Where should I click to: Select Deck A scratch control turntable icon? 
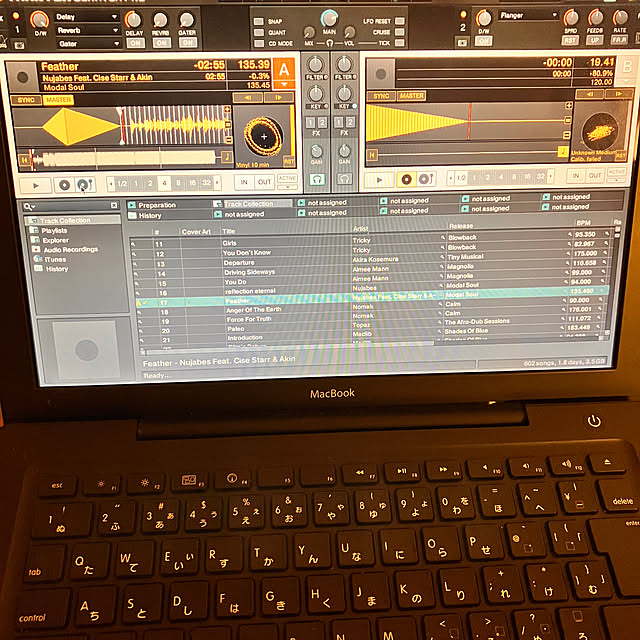click(x=85, y=185)
